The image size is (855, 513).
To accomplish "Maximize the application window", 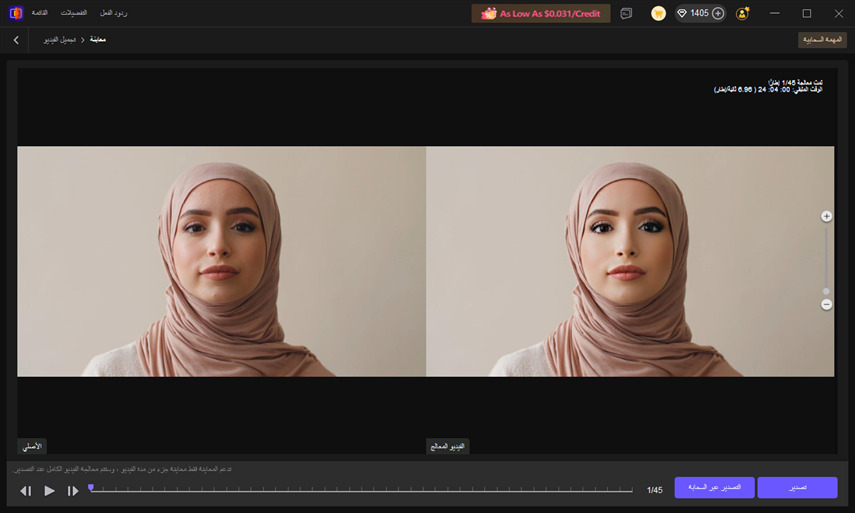I will (806, 13).
